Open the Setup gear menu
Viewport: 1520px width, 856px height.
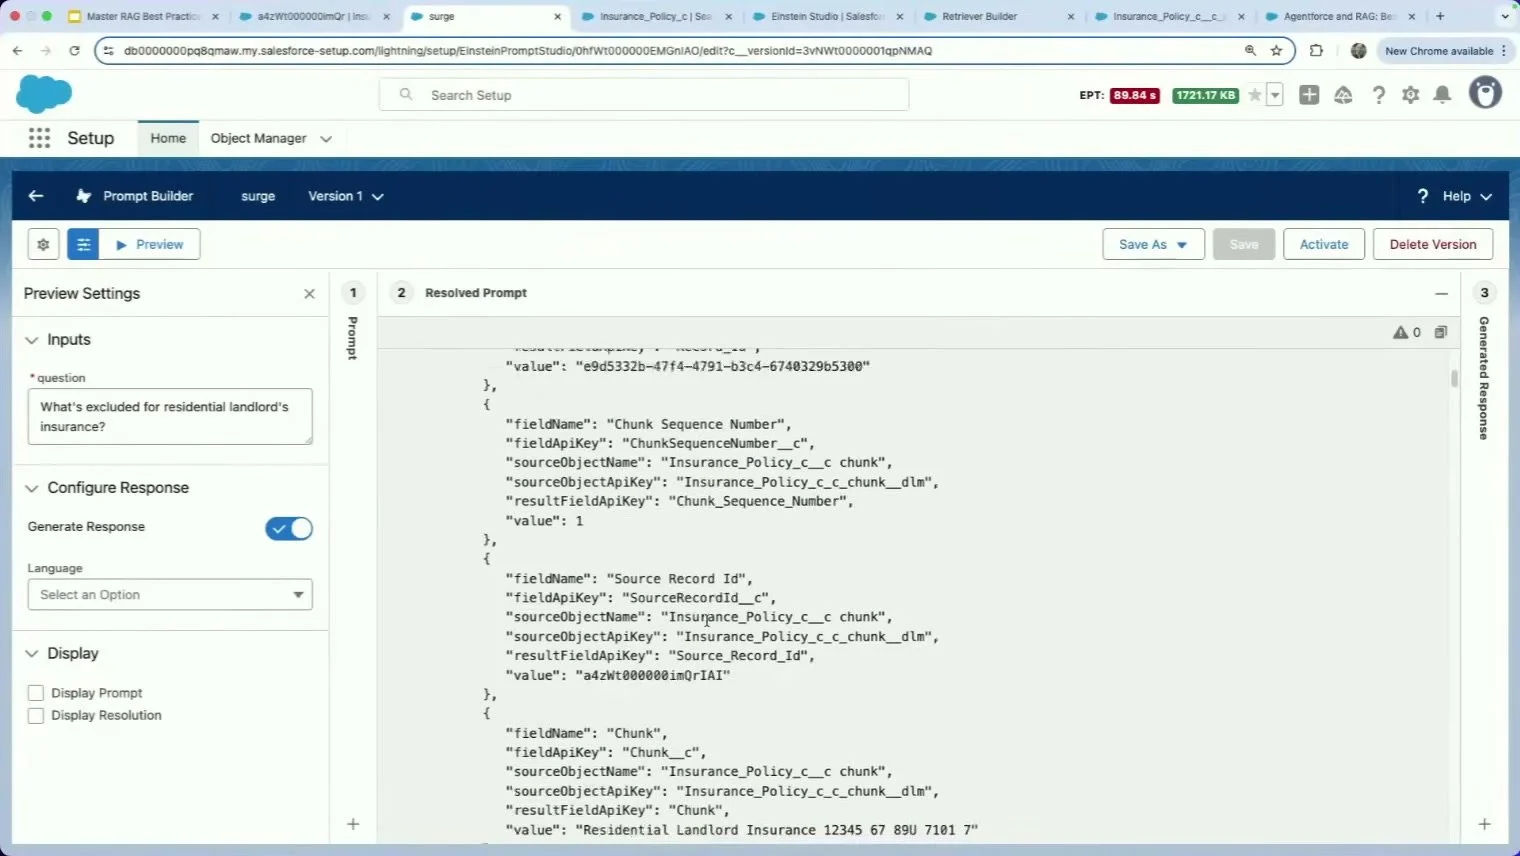coord(1410,95)
